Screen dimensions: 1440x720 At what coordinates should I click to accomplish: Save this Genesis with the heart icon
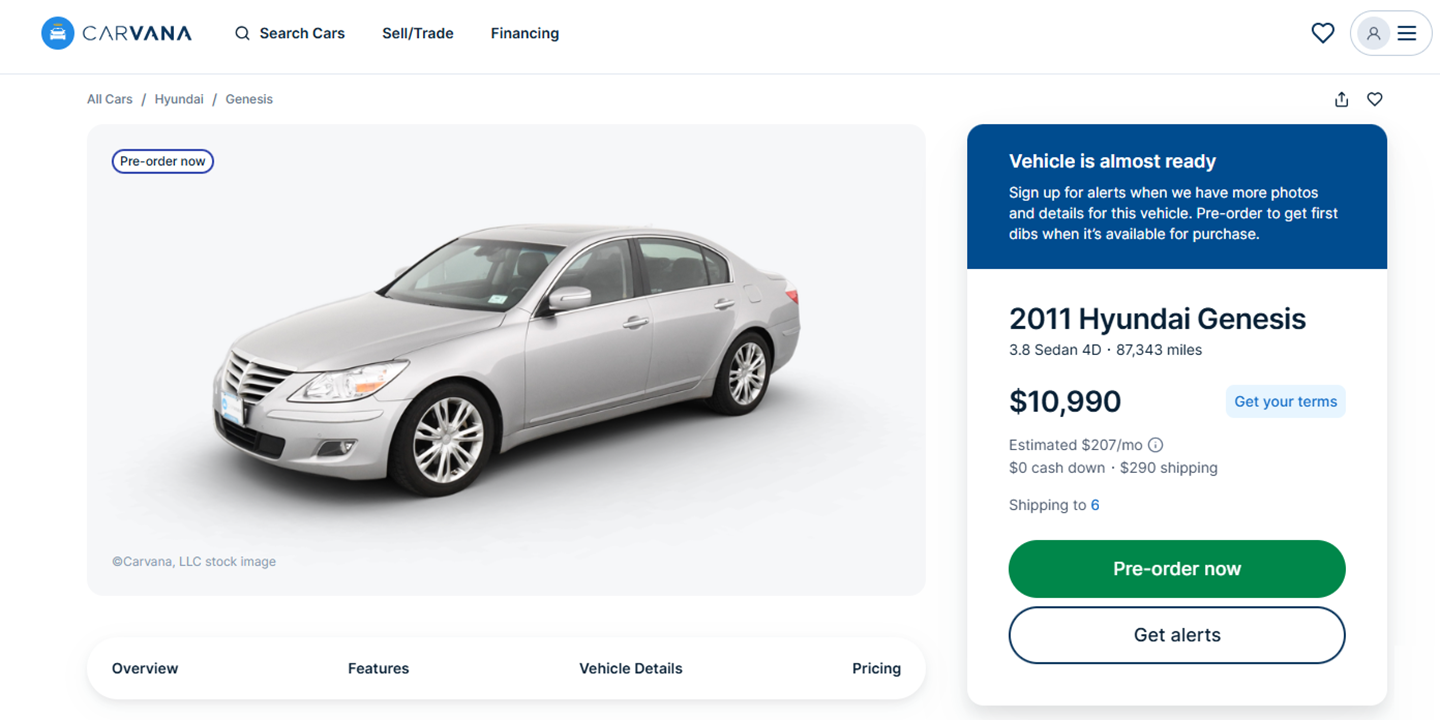point(1375,99)
